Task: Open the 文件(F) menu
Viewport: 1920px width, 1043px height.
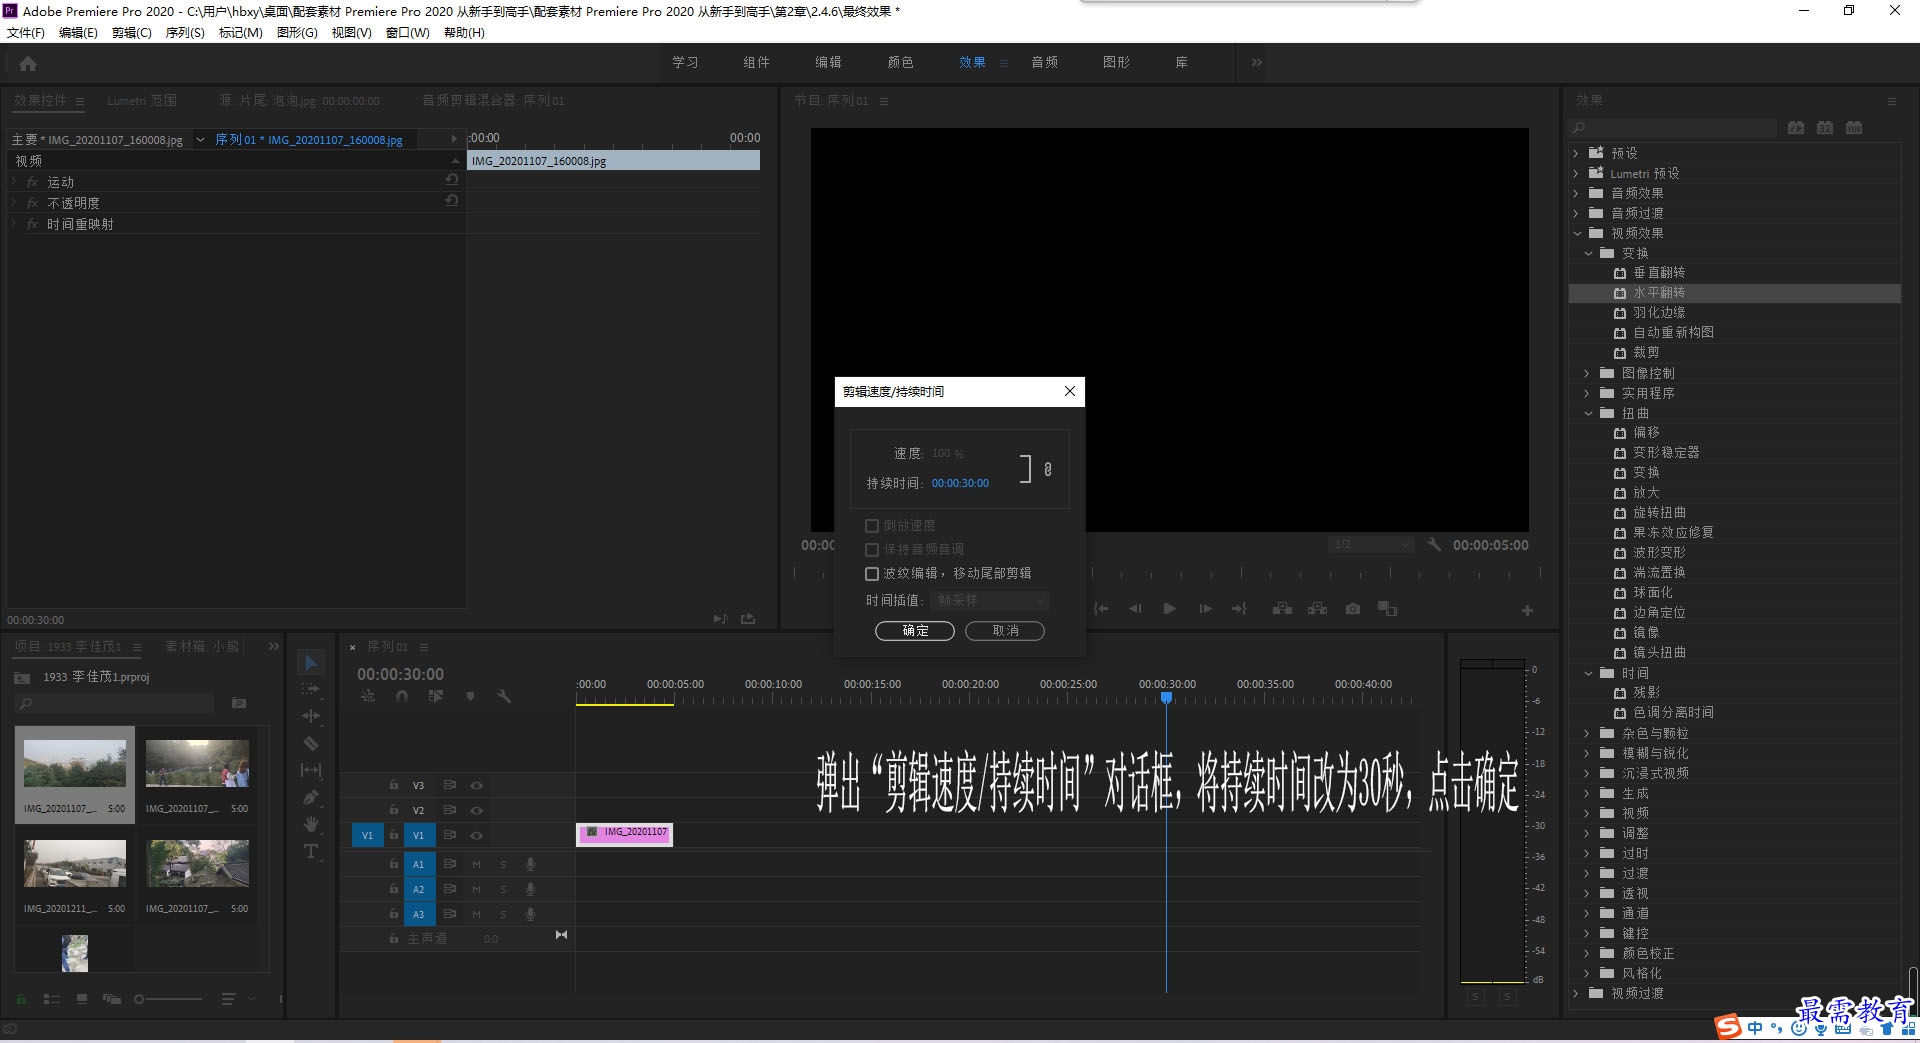Action: [x=26, y=33]
